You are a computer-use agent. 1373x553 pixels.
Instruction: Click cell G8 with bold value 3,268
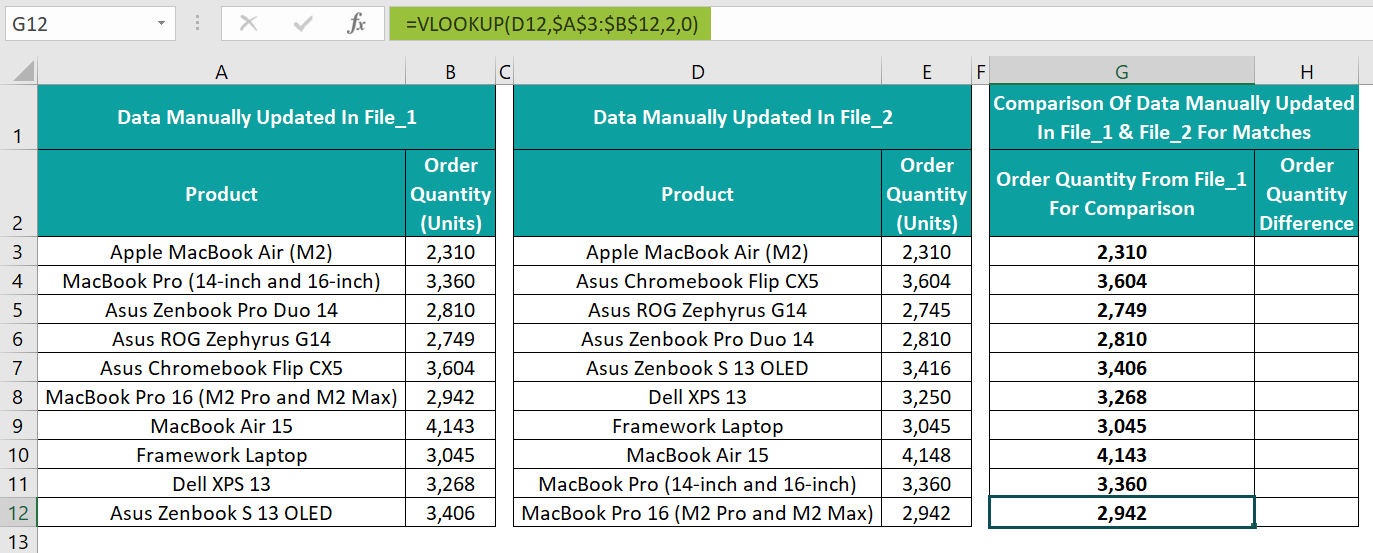click(1122, 397)
